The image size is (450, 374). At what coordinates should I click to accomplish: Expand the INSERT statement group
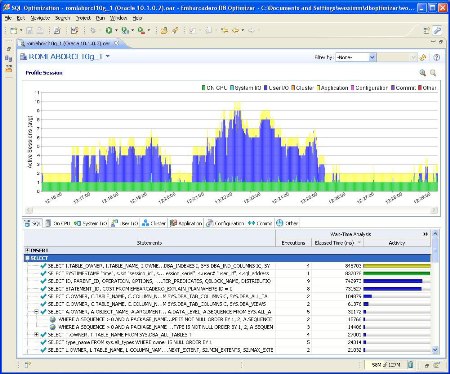28,250
